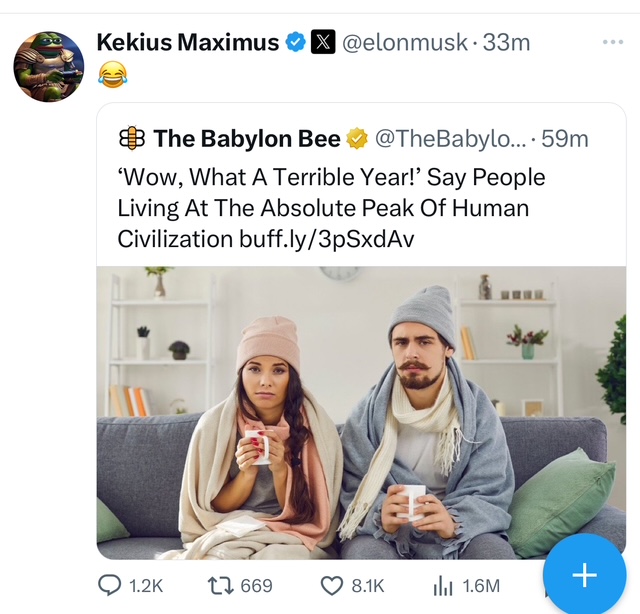Open the buff.ly/3pSxdAv link

[x=326, y=239]
